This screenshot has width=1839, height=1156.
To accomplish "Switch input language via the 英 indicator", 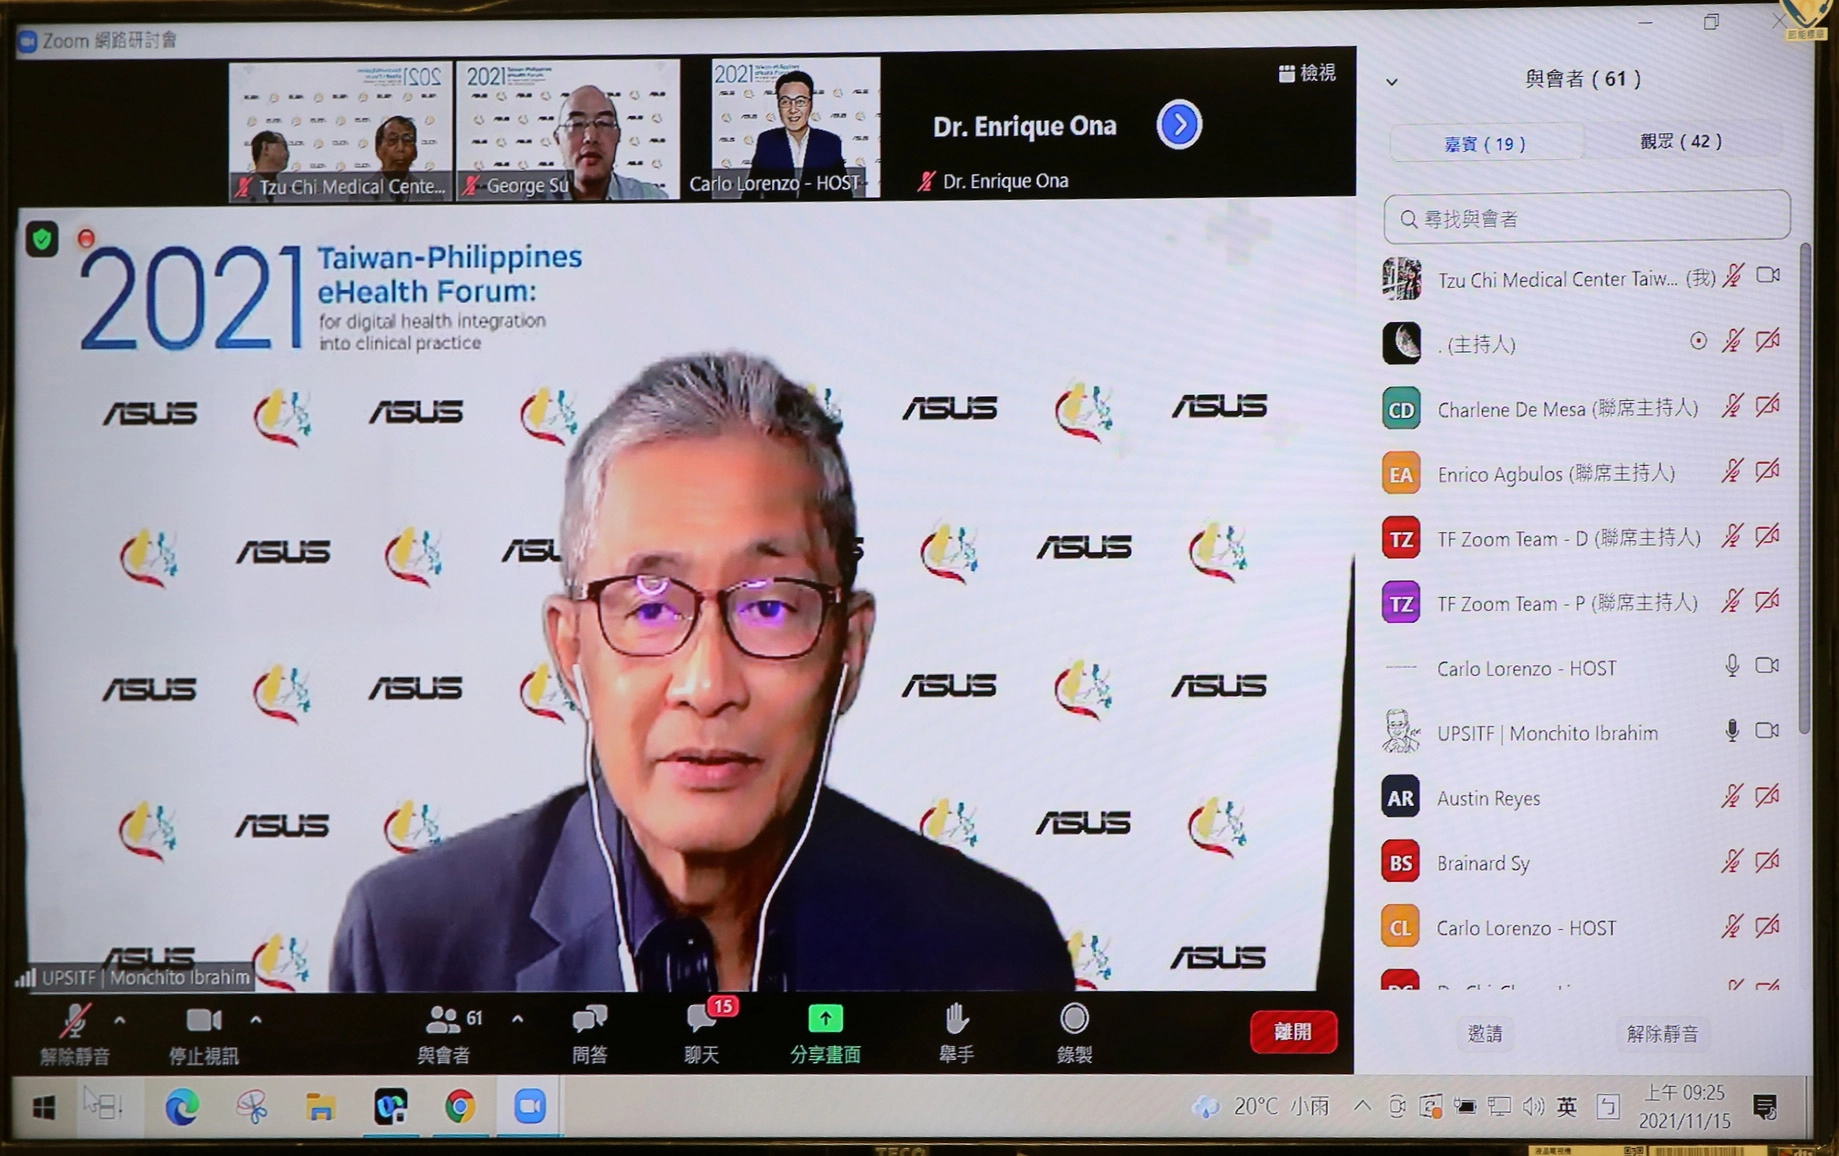I will 1567,1107.
